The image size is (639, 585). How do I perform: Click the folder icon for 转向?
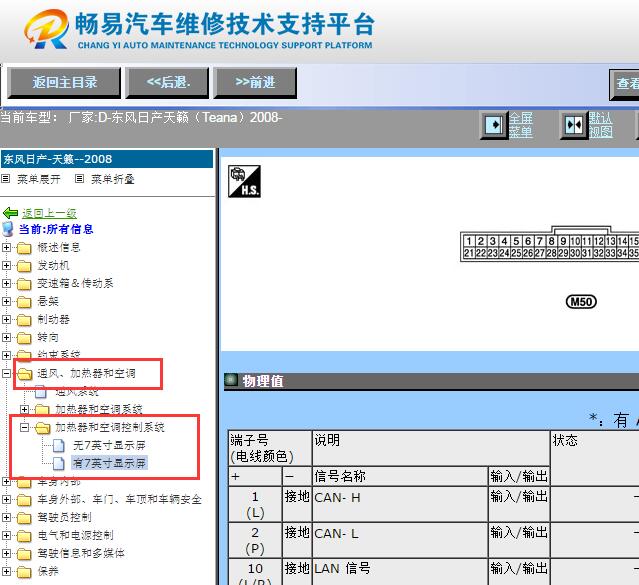tap(24, 338)
